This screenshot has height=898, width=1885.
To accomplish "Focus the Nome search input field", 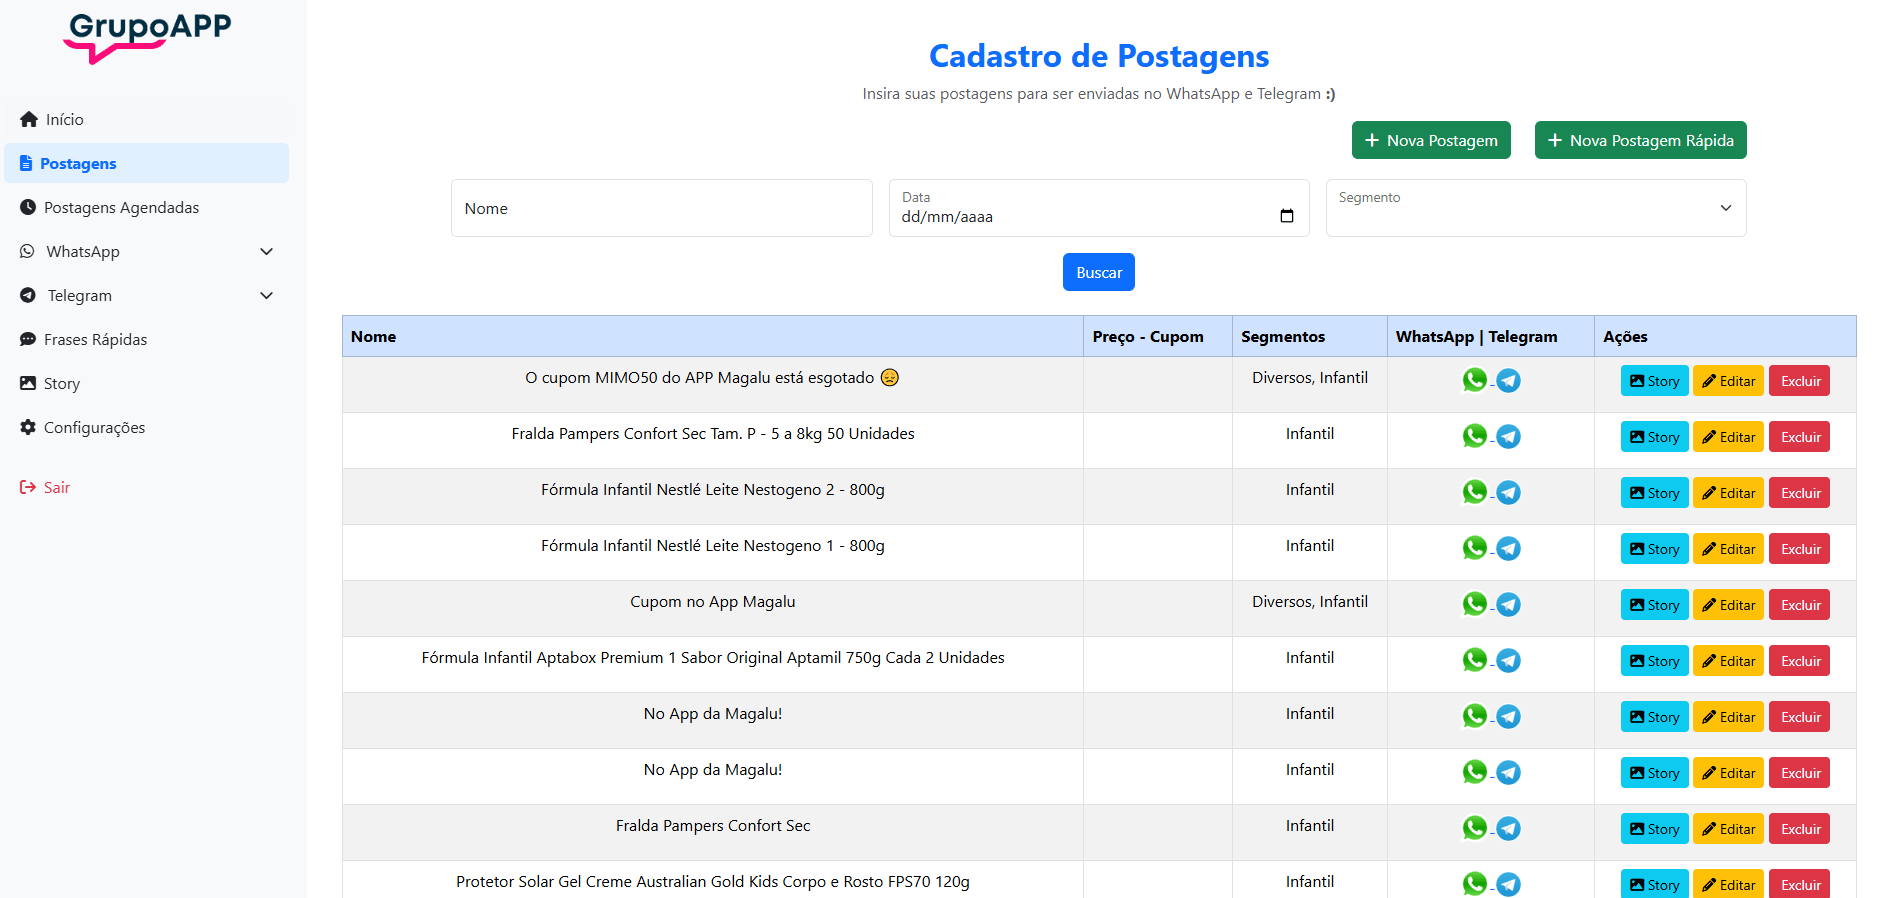I will 661,208.
